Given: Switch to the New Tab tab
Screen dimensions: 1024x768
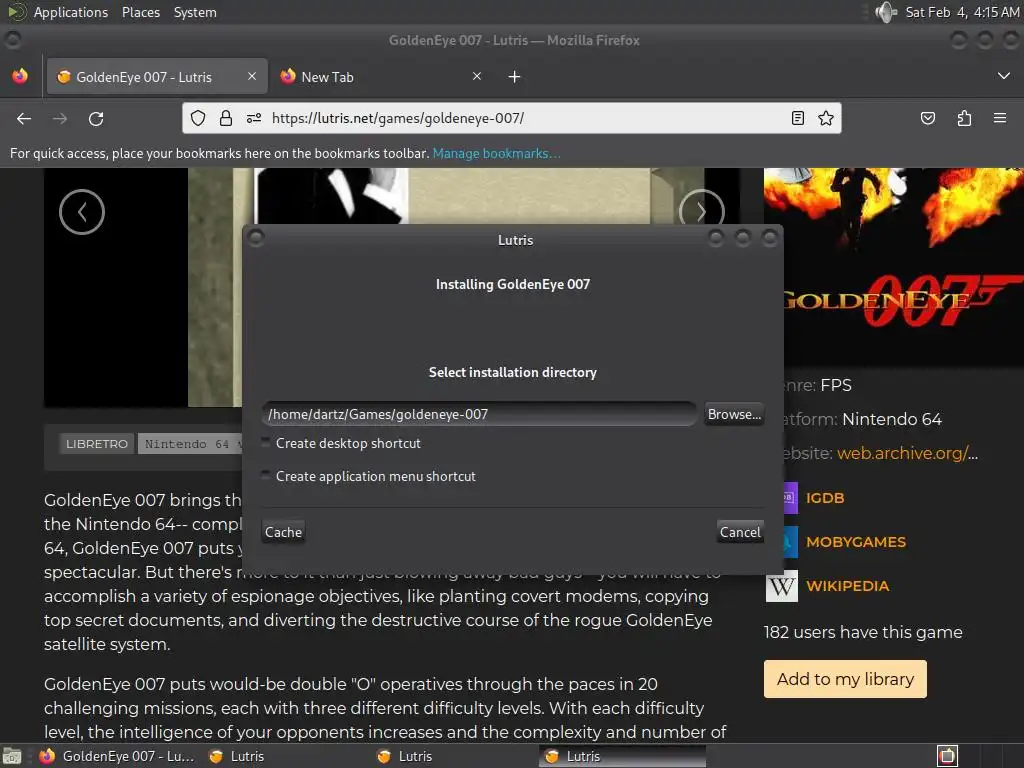Looking at the screenshot, I should click(382, 76).
